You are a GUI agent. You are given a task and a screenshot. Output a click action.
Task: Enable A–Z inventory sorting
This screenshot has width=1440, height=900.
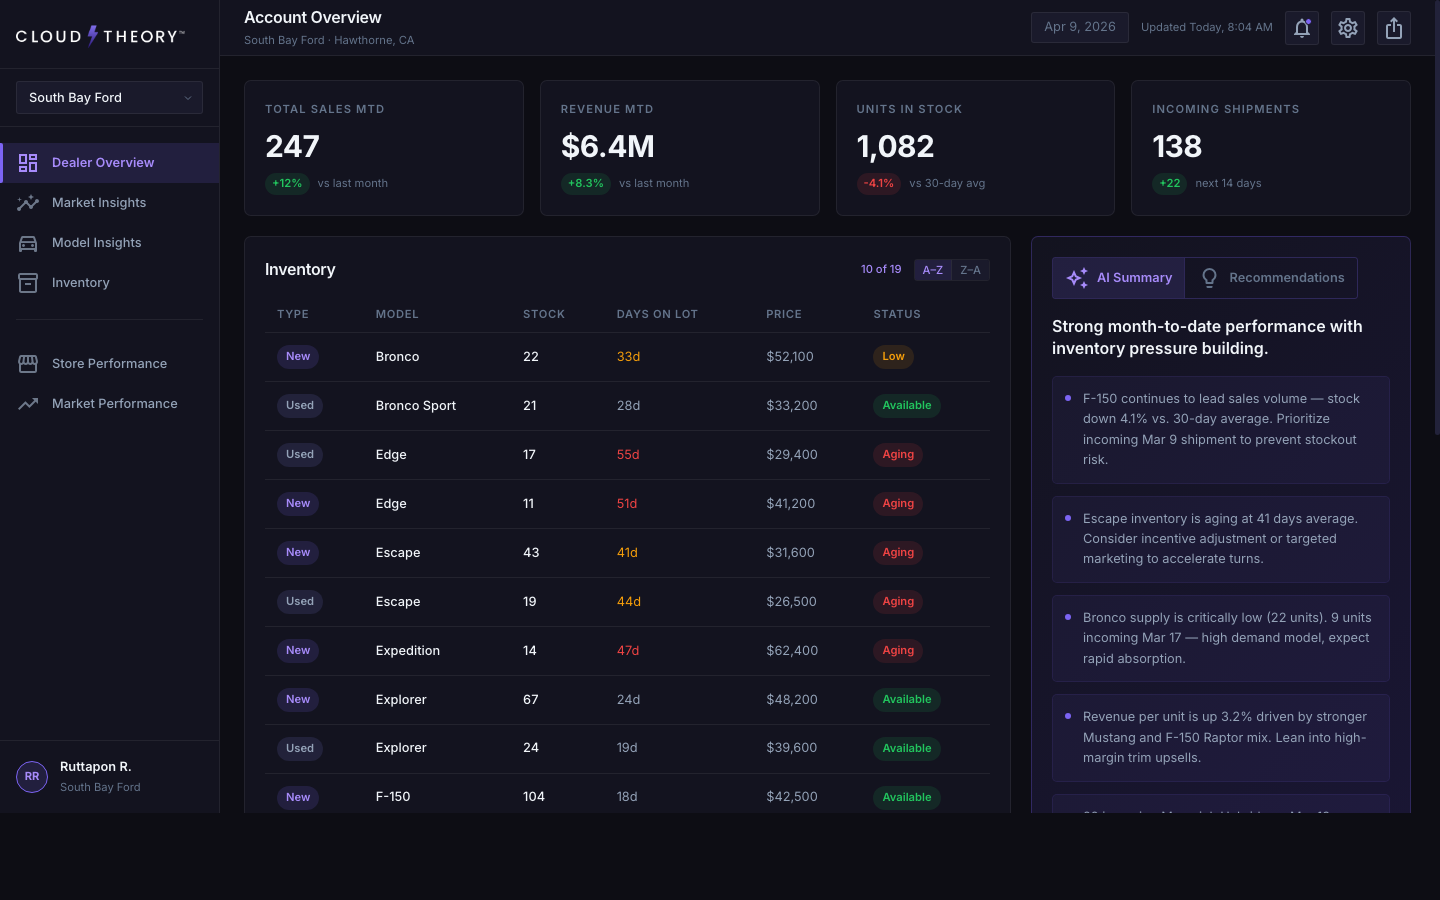click(x=932, y=269)
